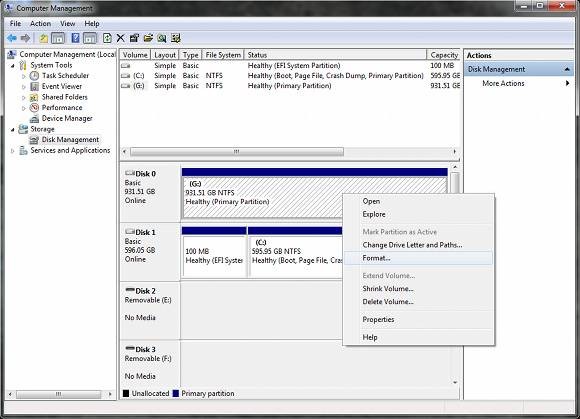Expand the Performance tree node

24,108
